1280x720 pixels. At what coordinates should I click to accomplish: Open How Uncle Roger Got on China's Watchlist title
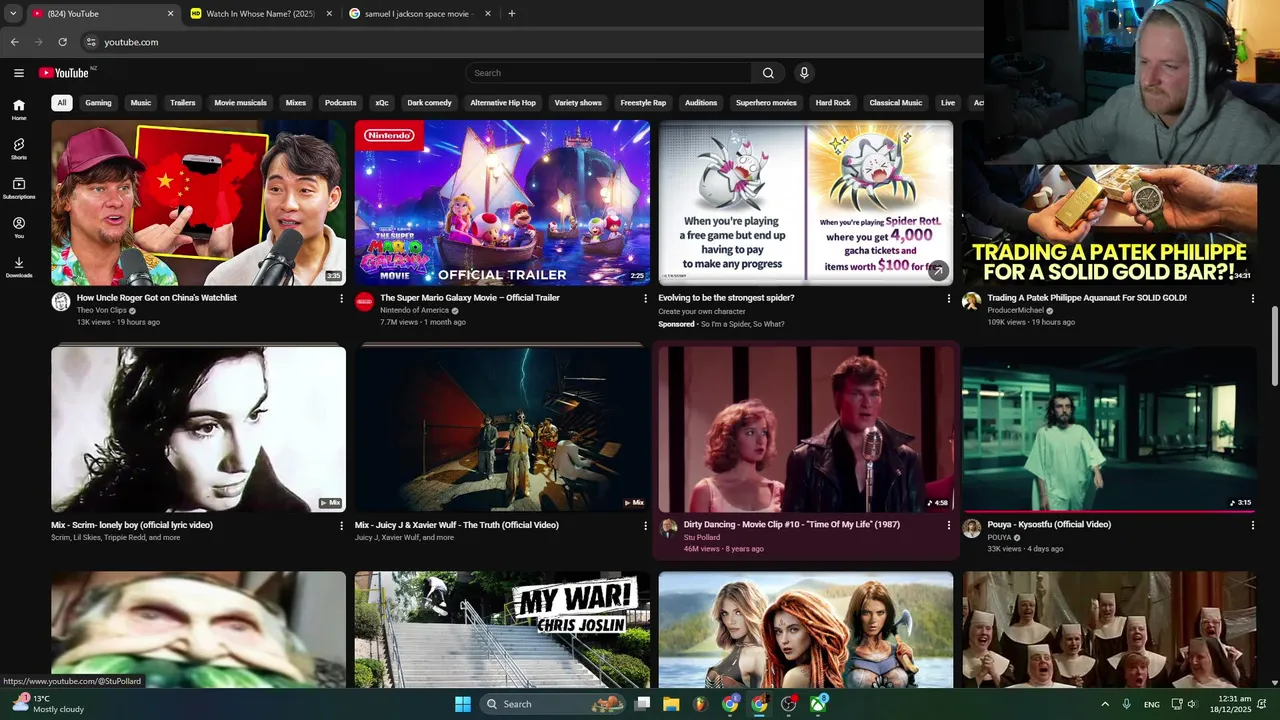(157, 298)
